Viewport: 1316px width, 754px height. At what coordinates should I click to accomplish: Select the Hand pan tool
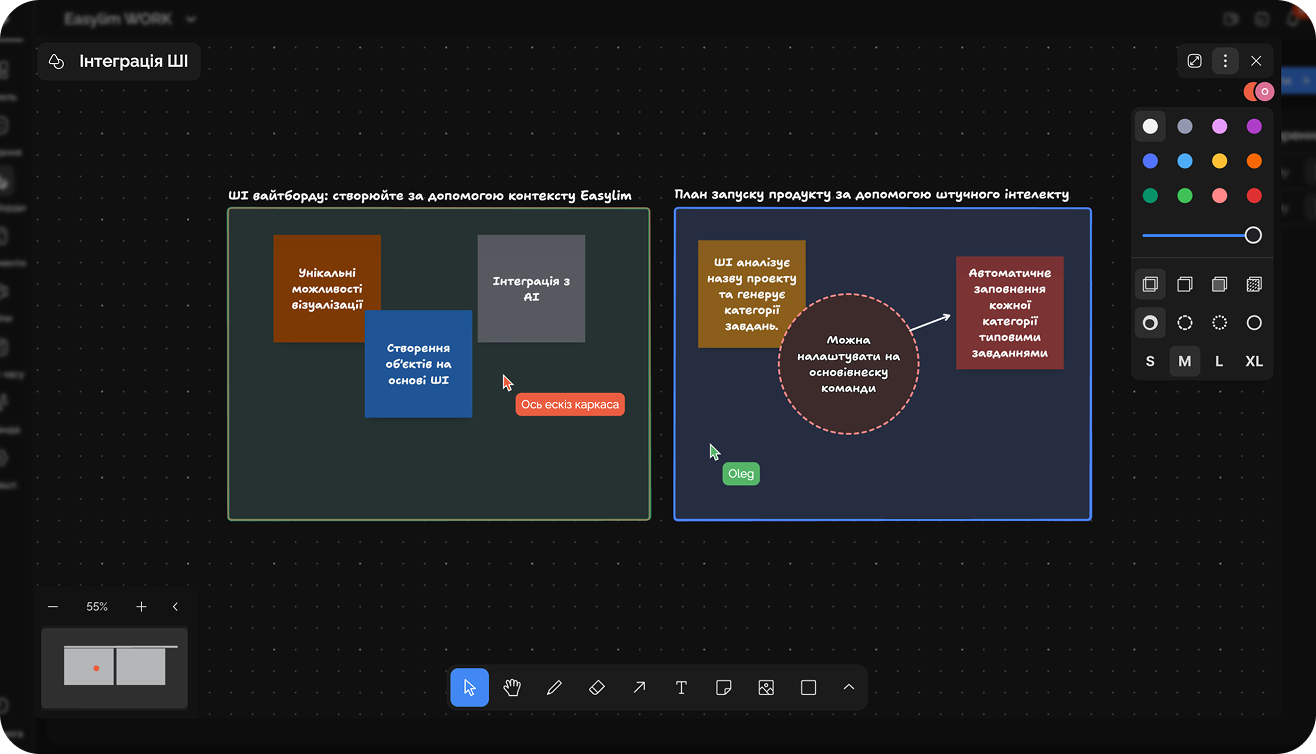click(512, 688)
